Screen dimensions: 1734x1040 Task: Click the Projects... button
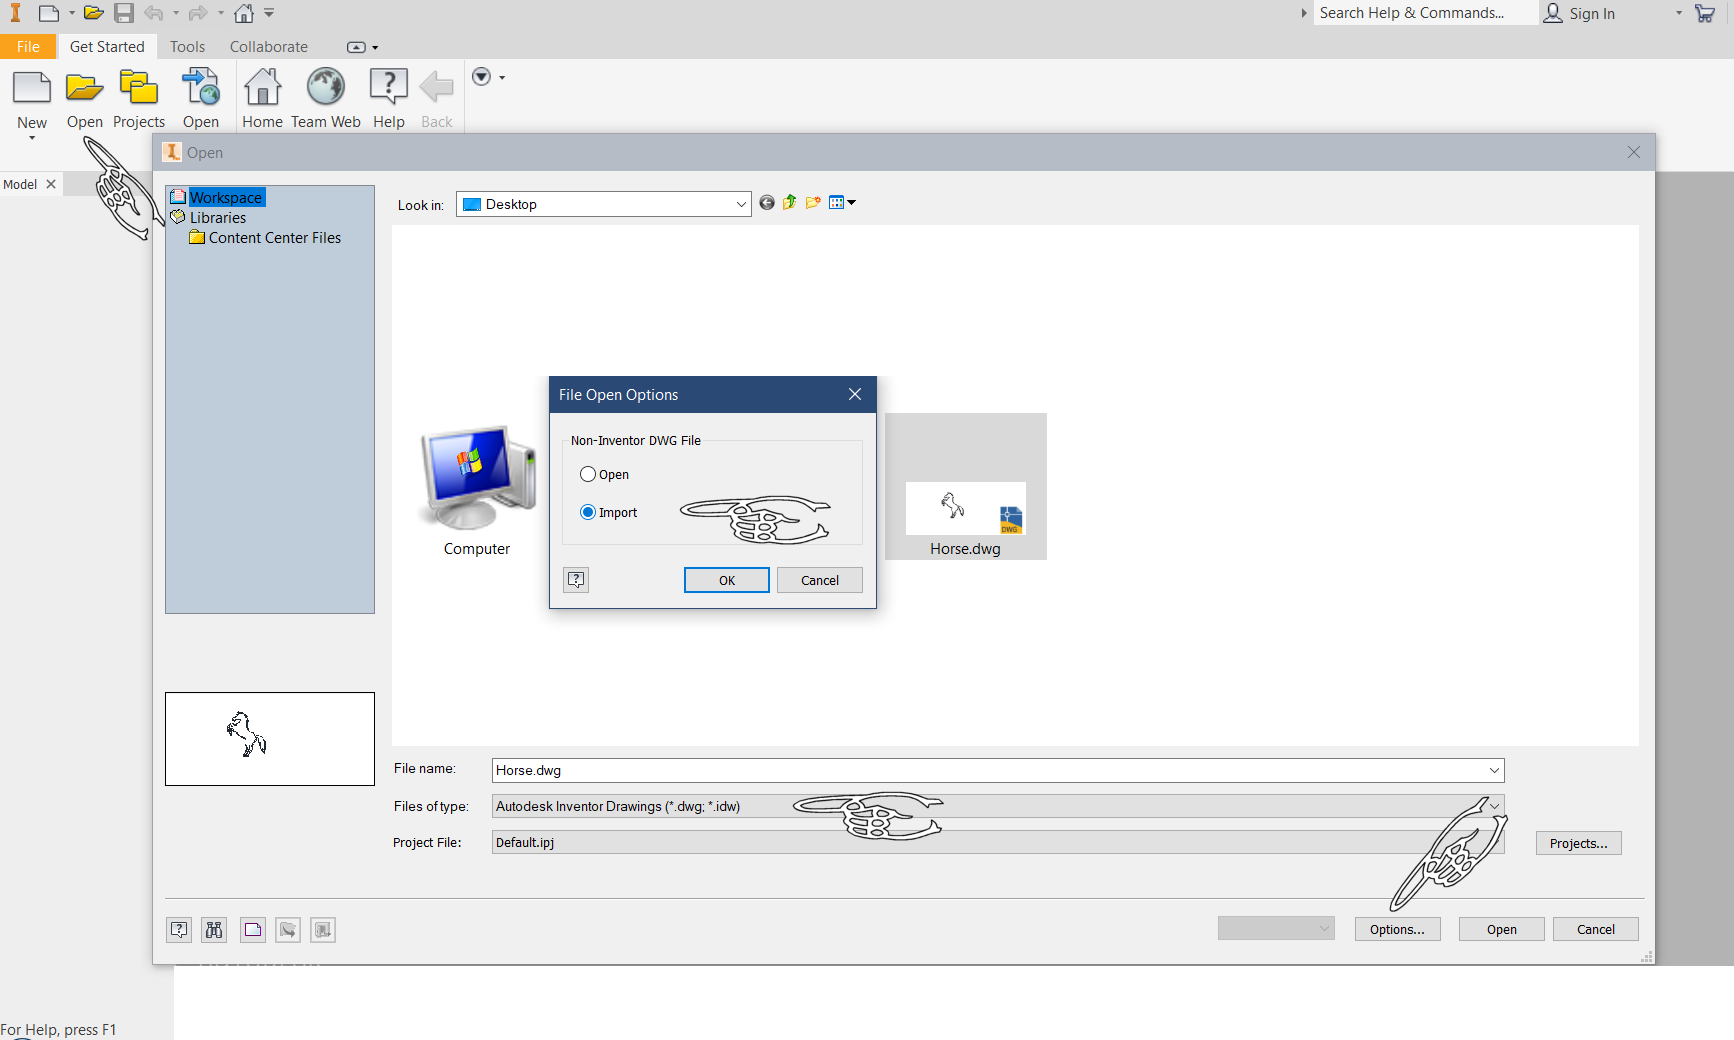tap(1579, 844)
